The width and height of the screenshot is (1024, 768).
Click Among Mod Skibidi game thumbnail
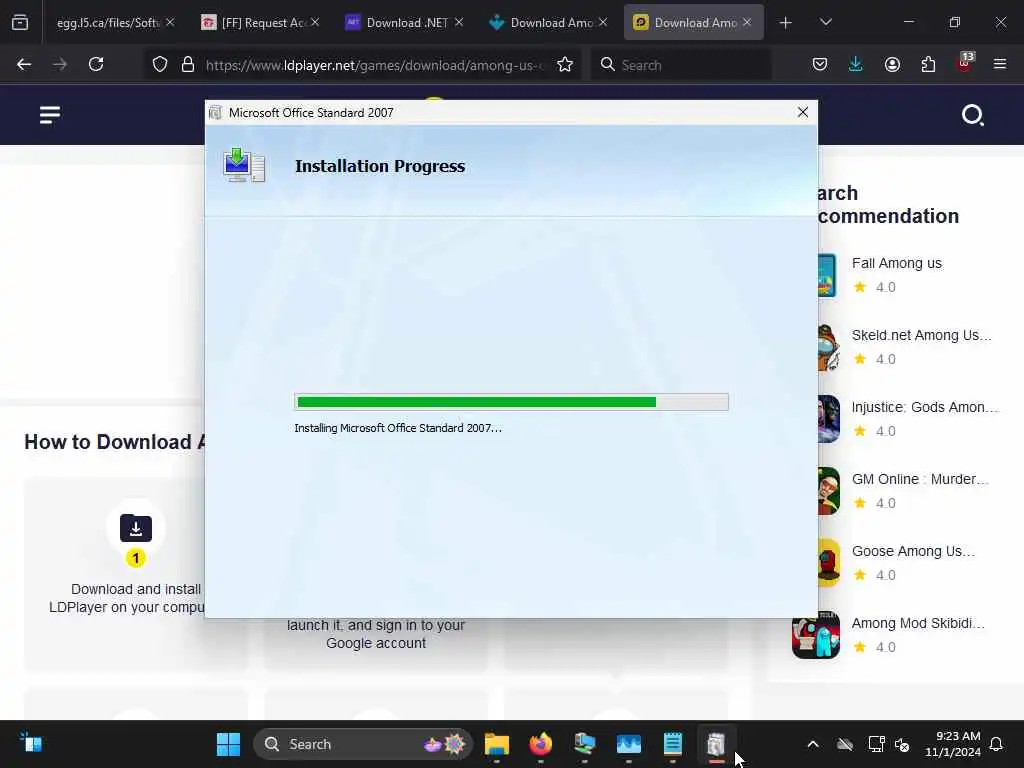[816, 635]
